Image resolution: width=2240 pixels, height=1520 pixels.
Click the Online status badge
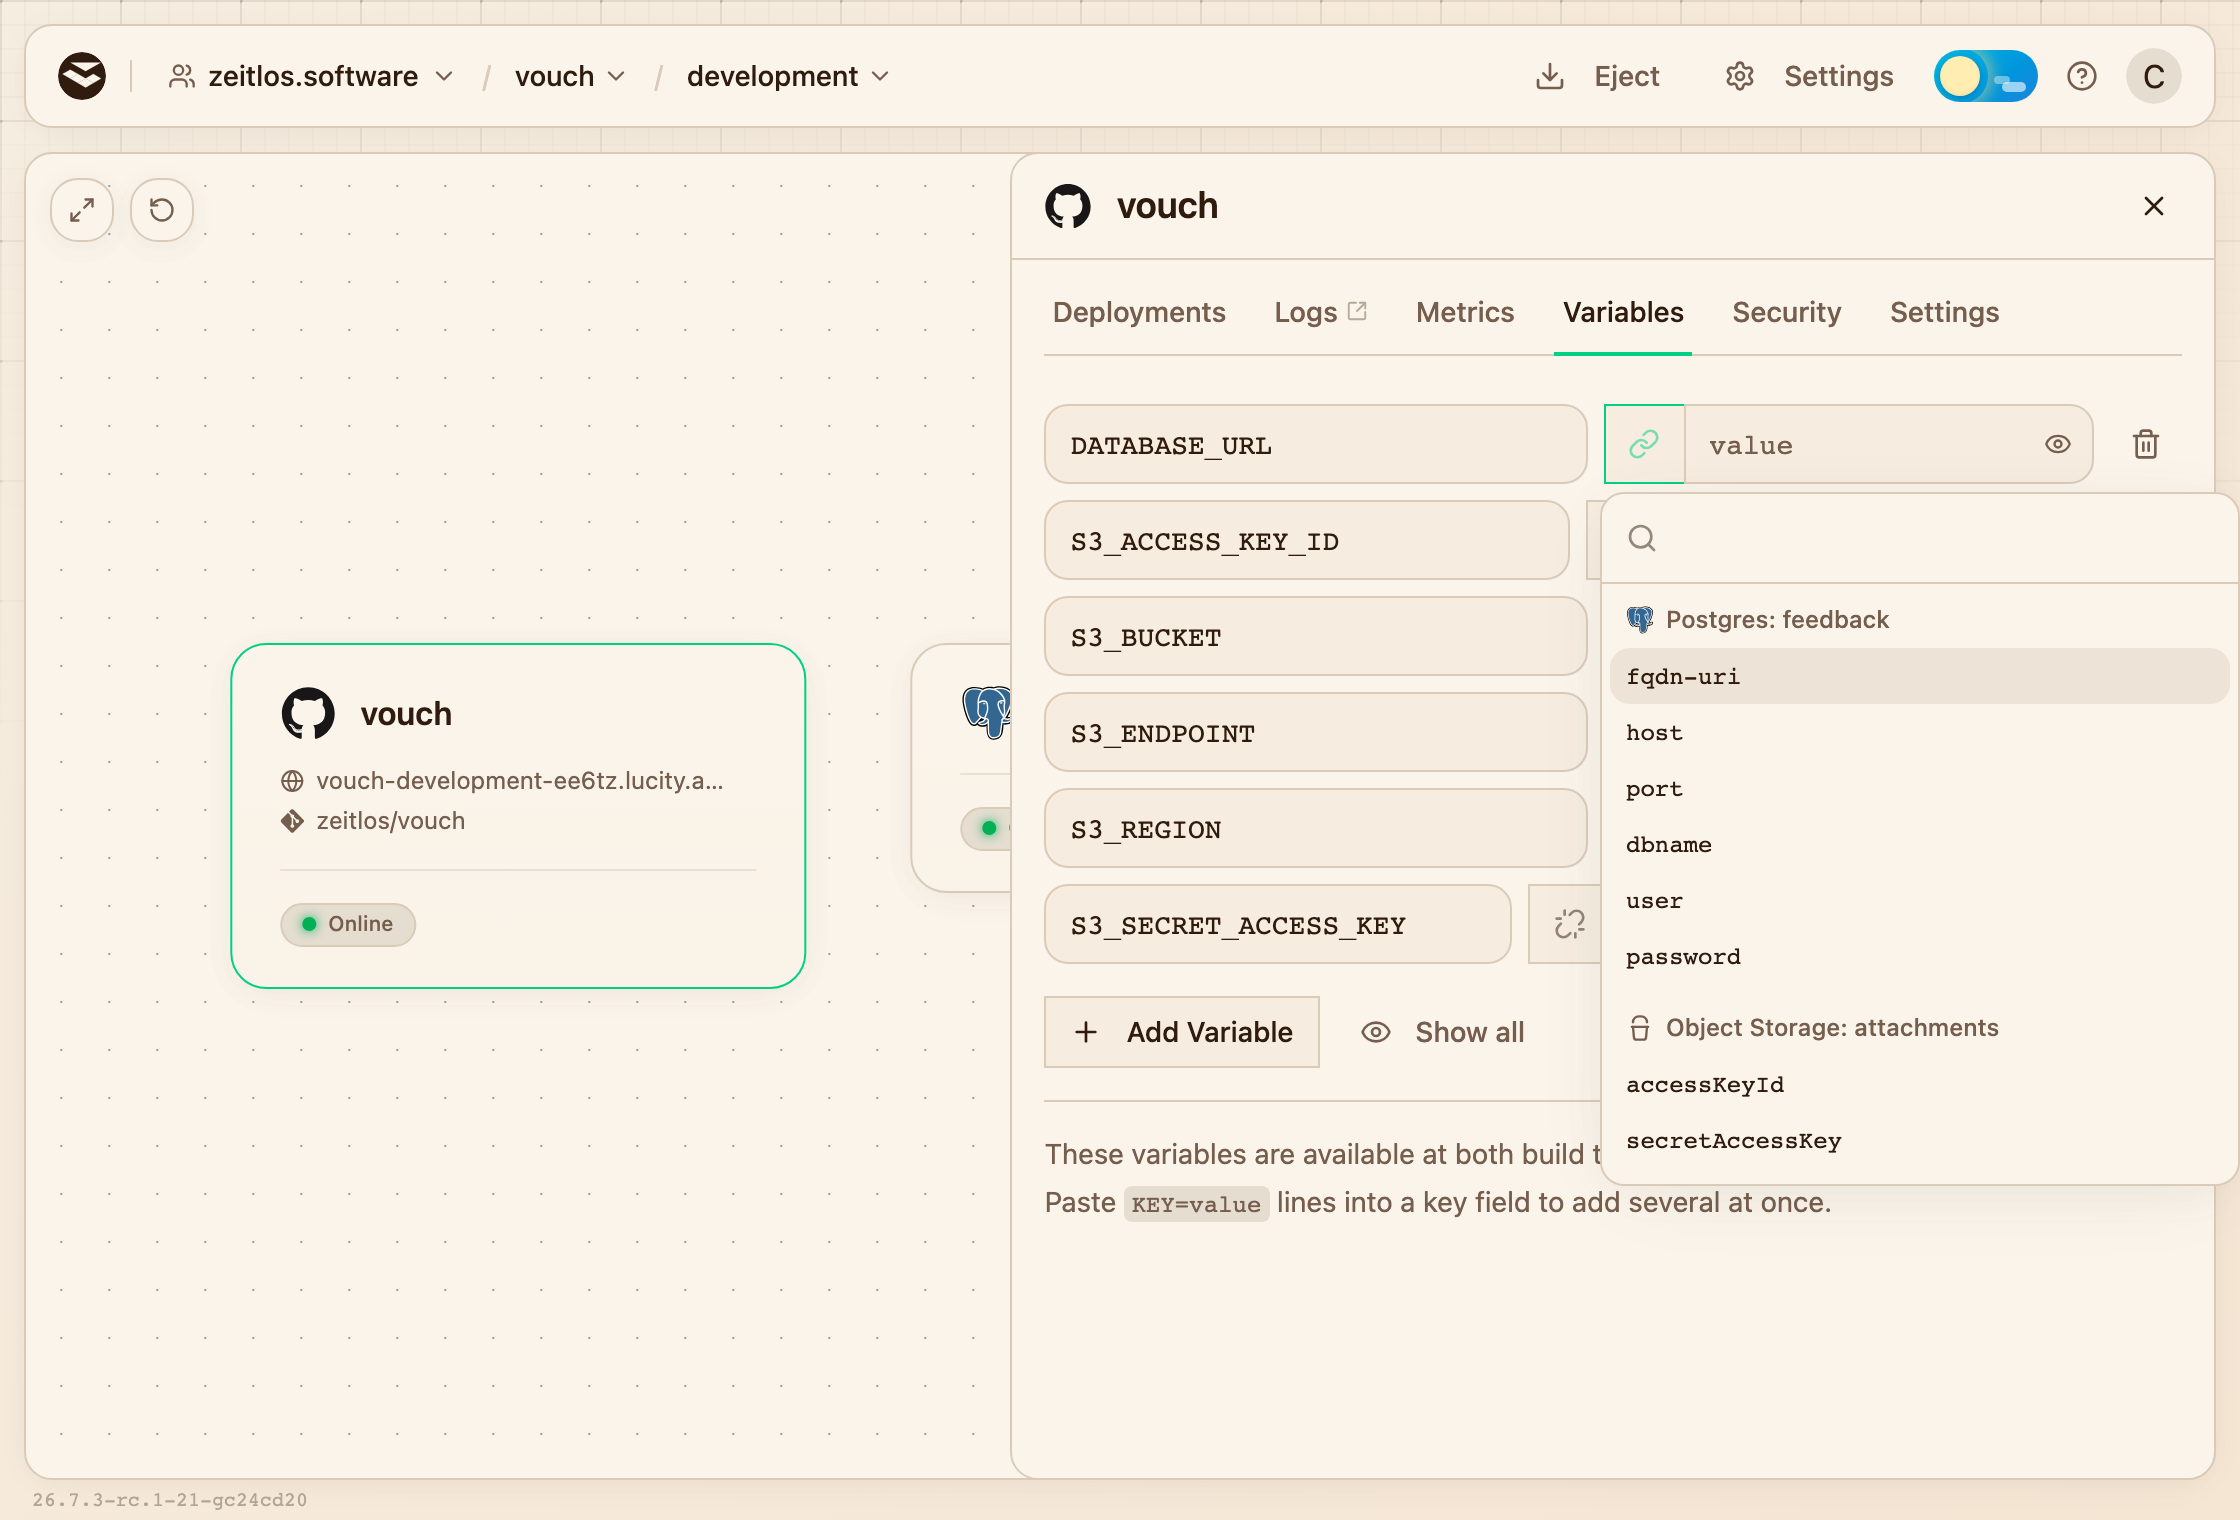pyautogui.click(x=348, y=924)
